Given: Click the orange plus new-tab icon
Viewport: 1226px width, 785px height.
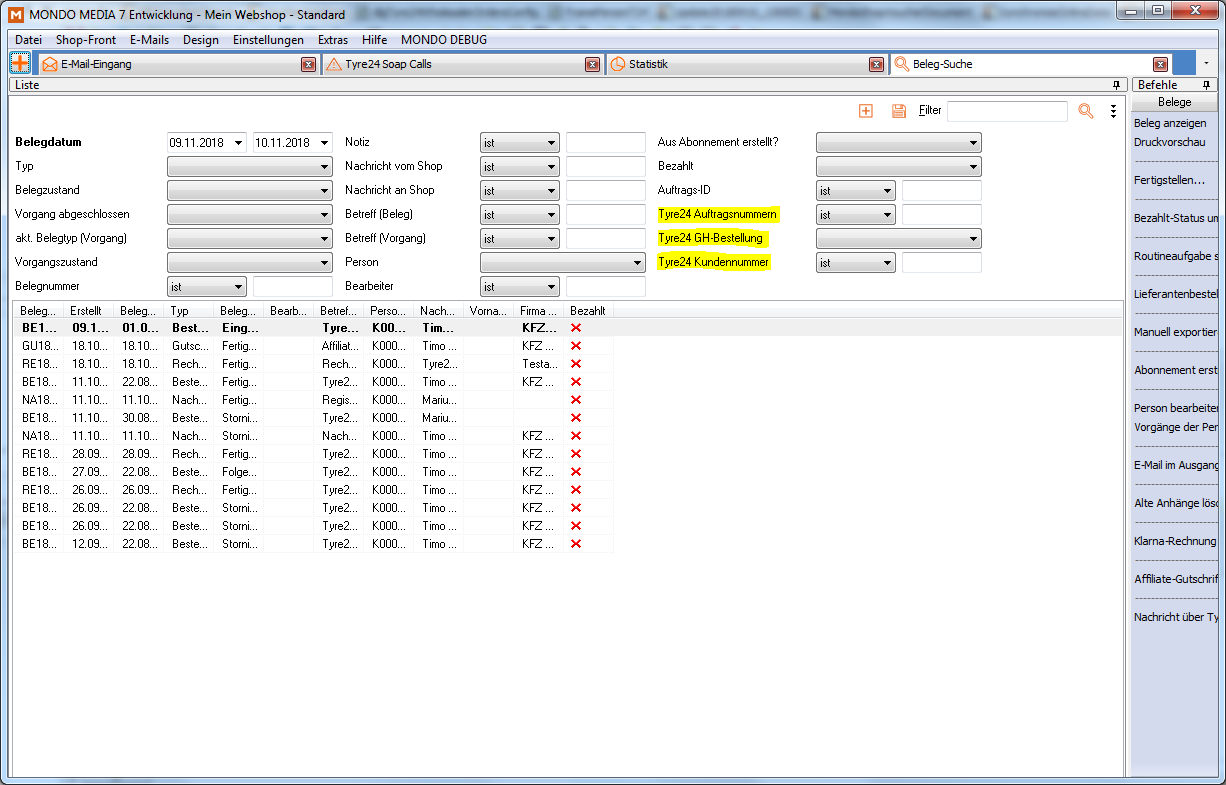Looking at the screenshot, I should click(20, 63).
